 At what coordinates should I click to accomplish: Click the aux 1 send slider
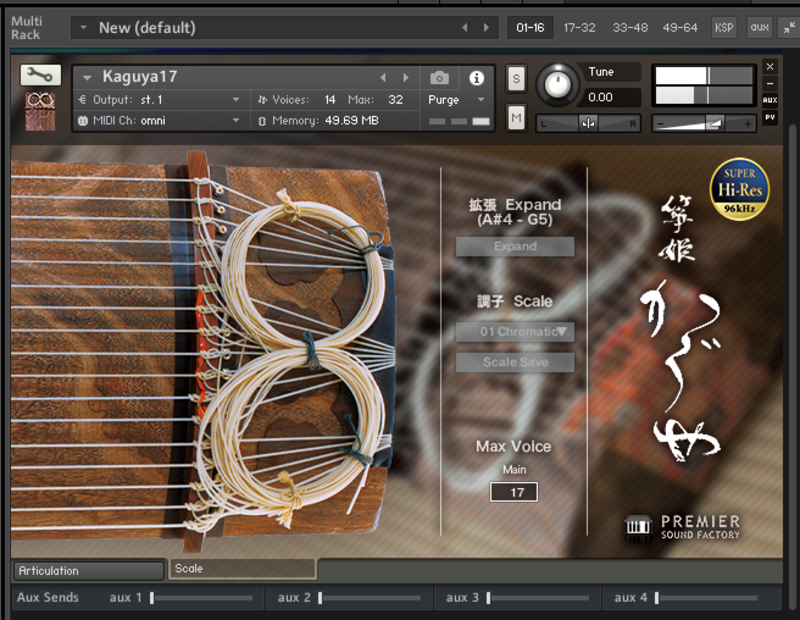[152, 598]
